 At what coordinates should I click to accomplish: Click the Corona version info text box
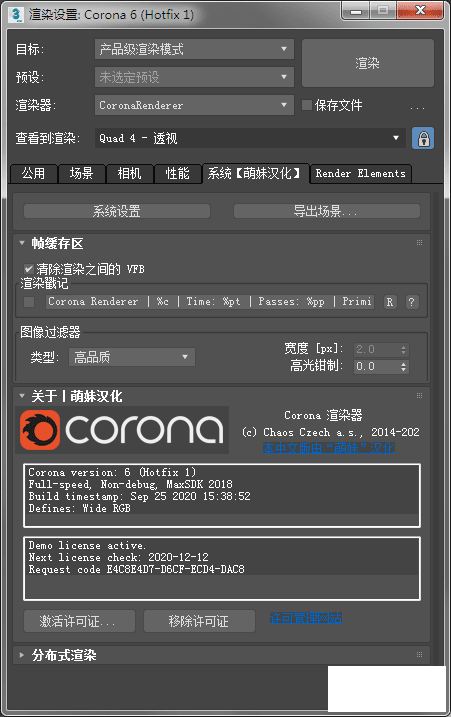(x=222, y=495)
